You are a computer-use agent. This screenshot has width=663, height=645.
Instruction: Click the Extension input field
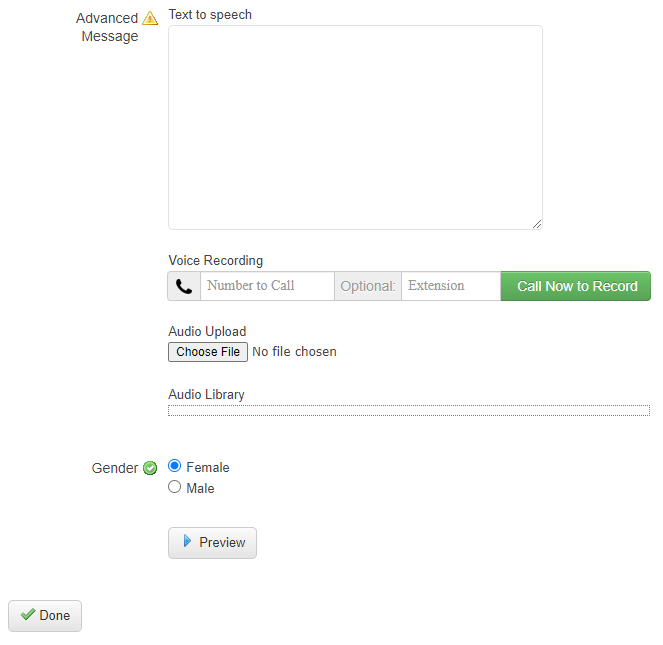click(450, 286)
